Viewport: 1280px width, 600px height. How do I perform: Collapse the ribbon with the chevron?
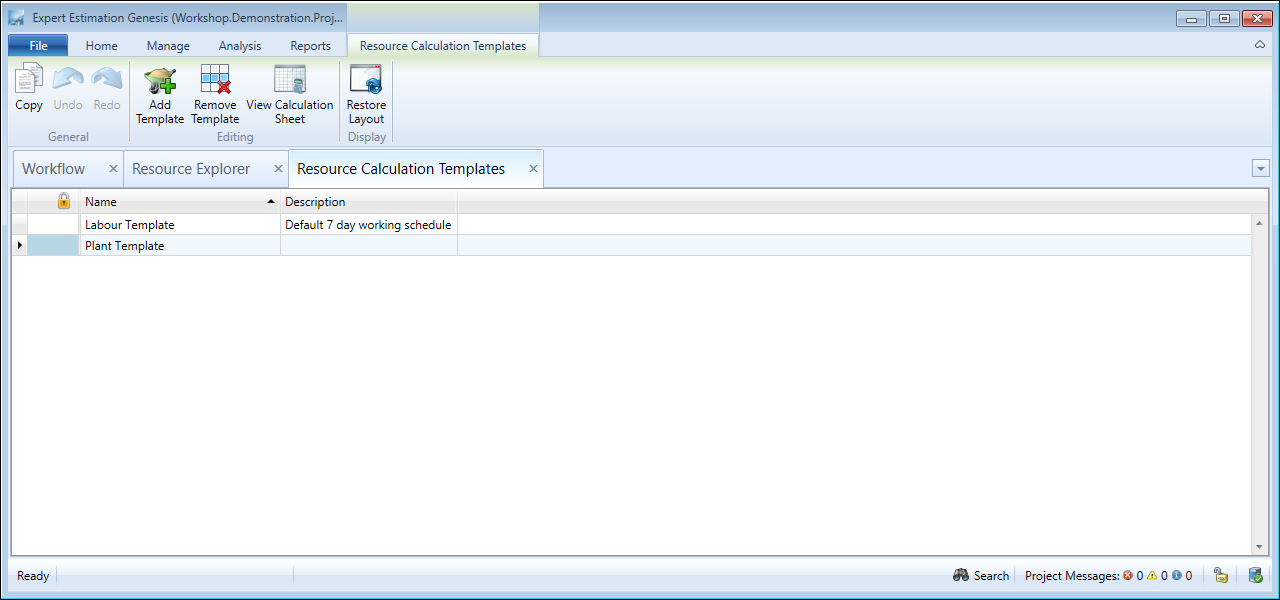tap(1260, 45)
